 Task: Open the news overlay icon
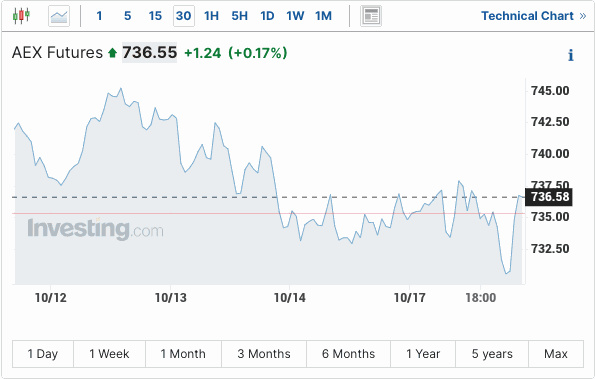point(371,16)
